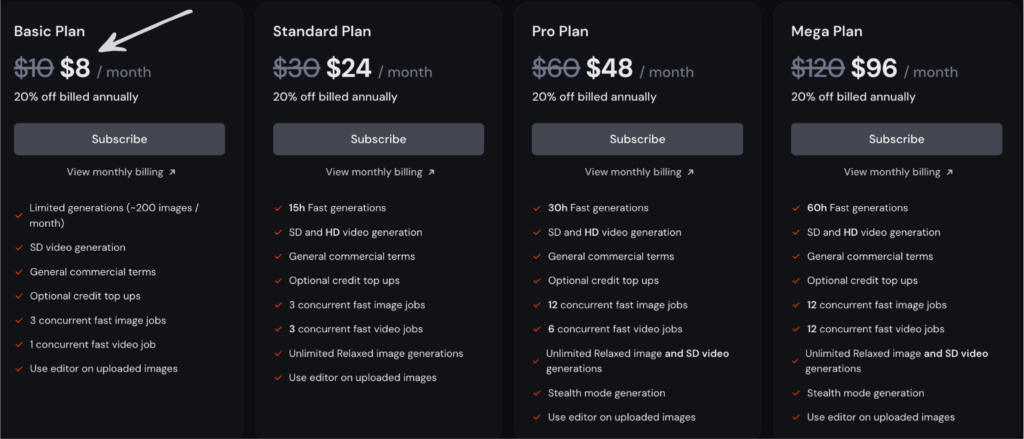The width and height of the screenshot is (1024, 439).
Task: Click the Standard Plan $24 price
Action: tap(349, 69)
